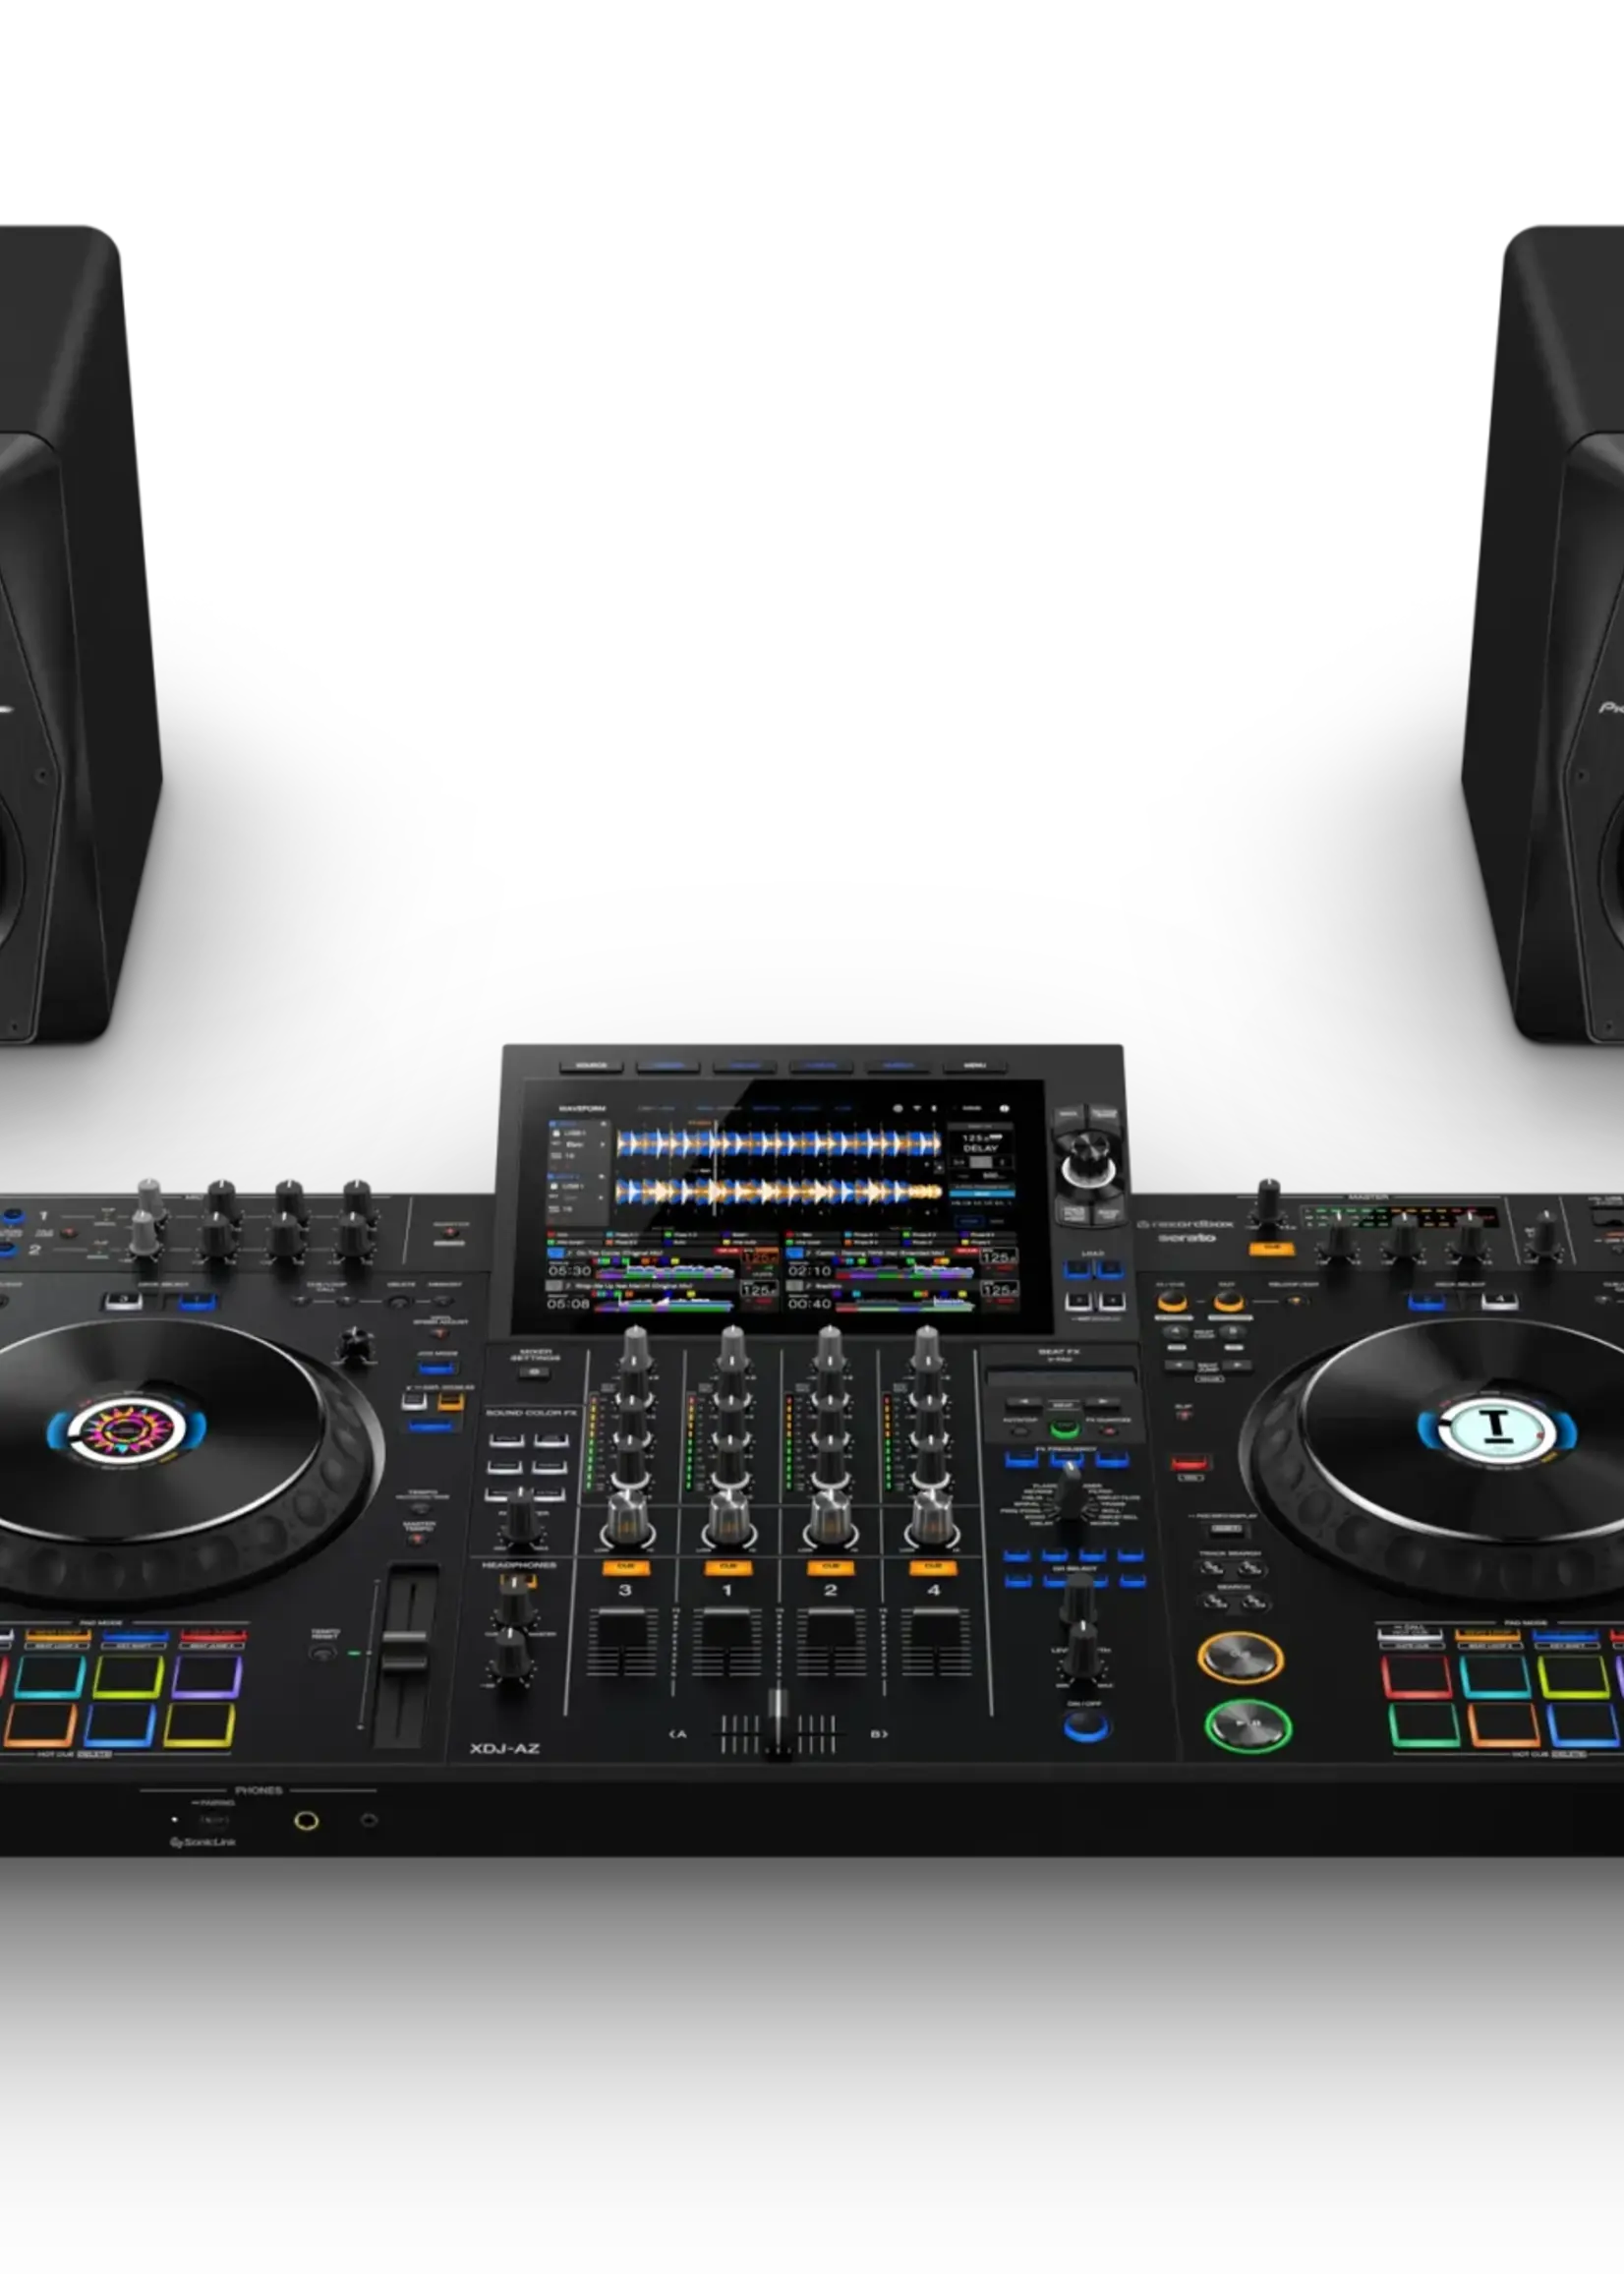This screenshot has height=2274, width=1624.
Task: Select the 05:08 track time on screen
Action: pos(569,1304)
